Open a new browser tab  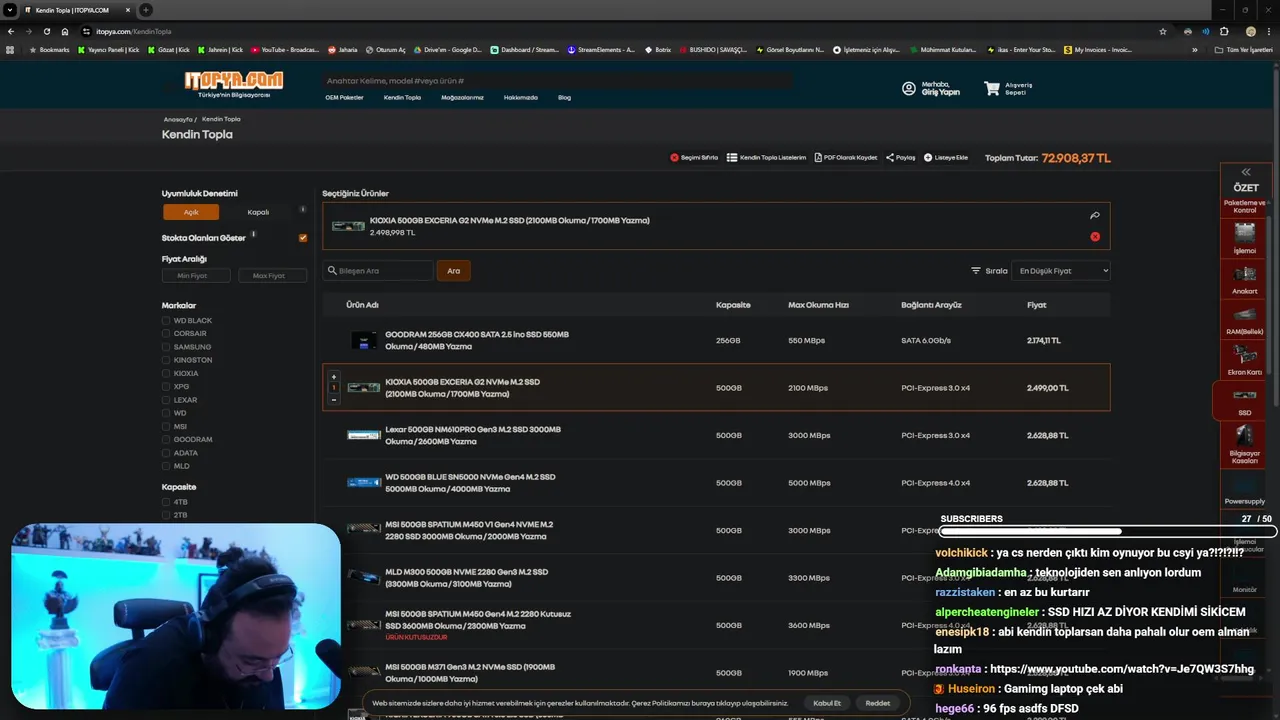coord(146,10)
